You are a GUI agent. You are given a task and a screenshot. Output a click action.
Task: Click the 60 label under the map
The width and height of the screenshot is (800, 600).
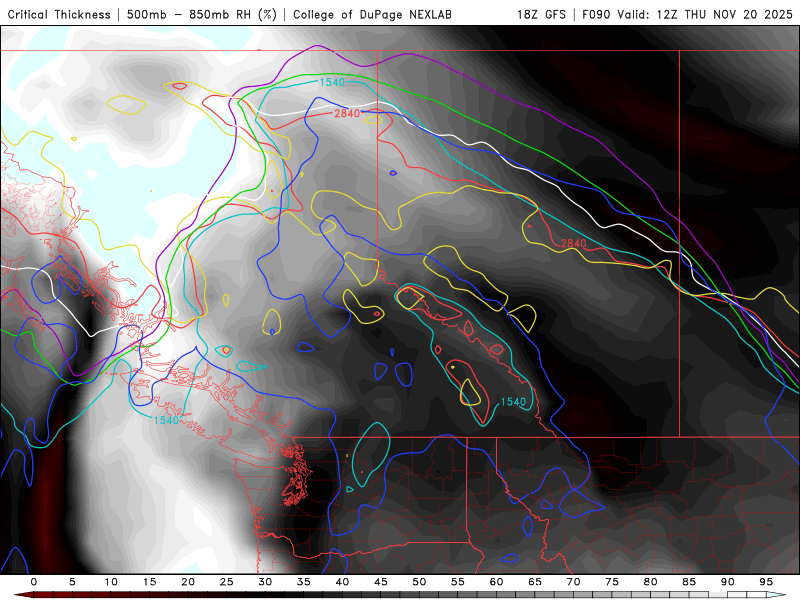click(x=496, y=582)
